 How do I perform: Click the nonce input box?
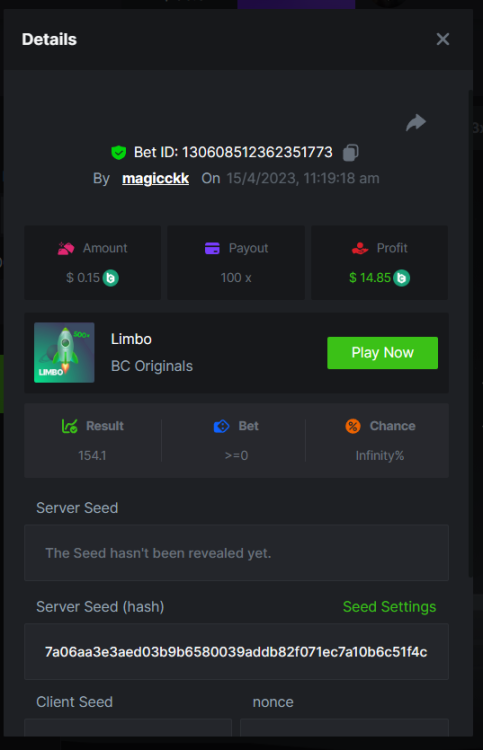(344, 728)
